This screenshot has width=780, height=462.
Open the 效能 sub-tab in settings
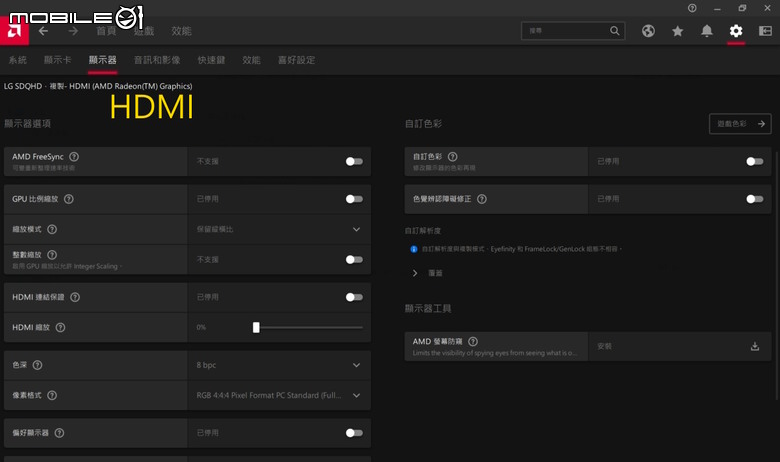pyautogui.click(x=251, y=60)
